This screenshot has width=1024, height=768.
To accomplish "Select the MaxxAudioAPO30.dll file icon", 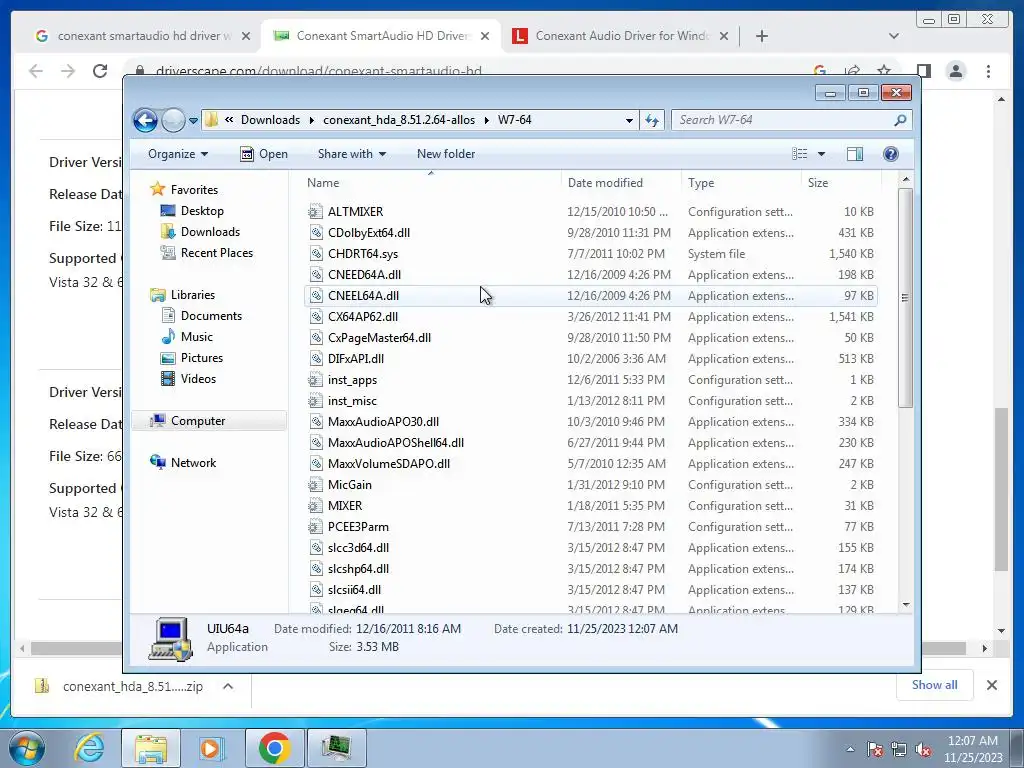I will 315,422.
